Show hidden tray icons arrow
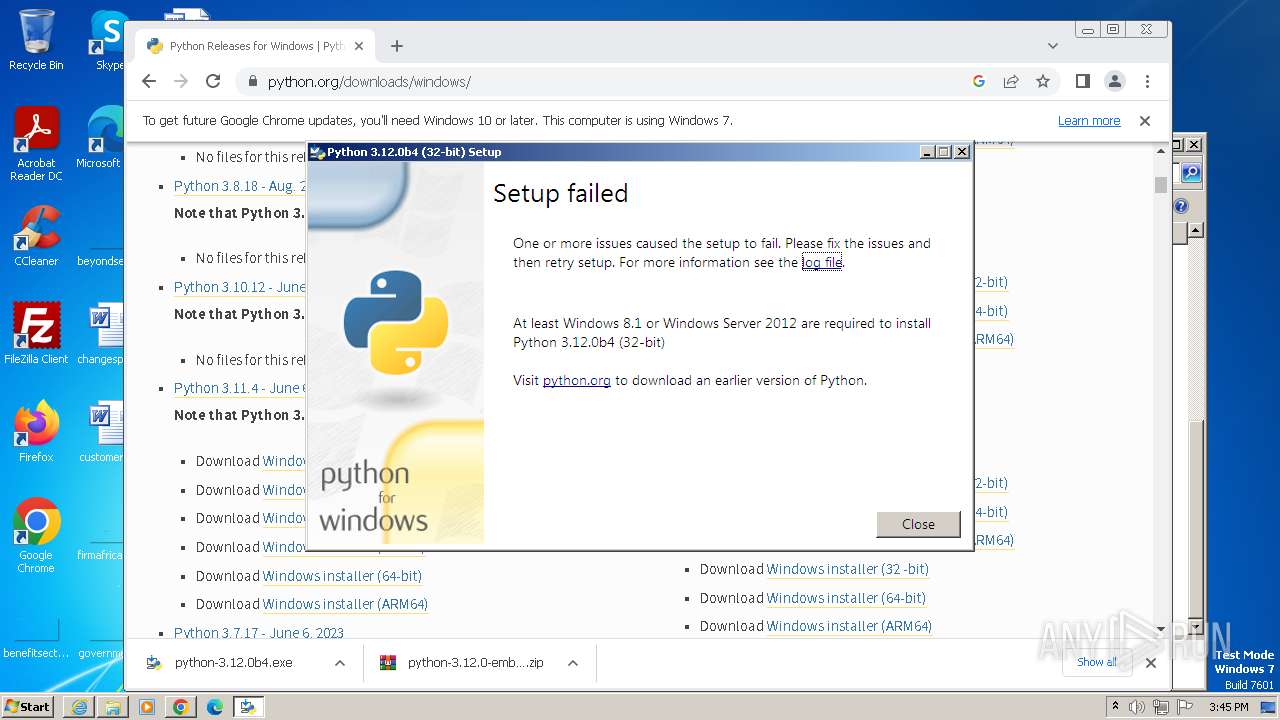 [1115, 707]
